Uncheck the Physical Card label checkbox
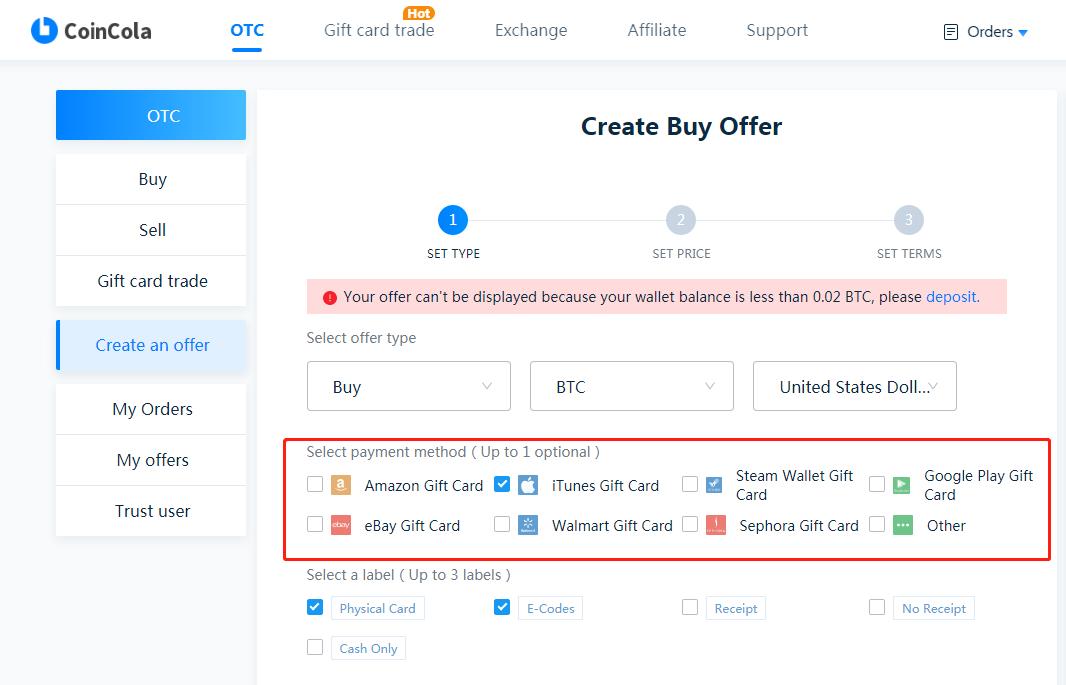 315,607
